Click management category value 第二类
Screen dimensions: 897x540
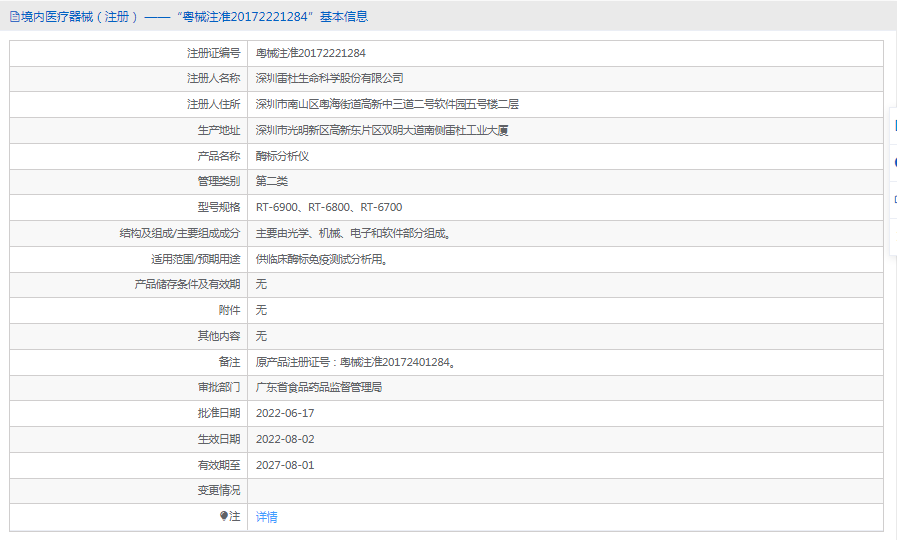(x=272, y=181)
